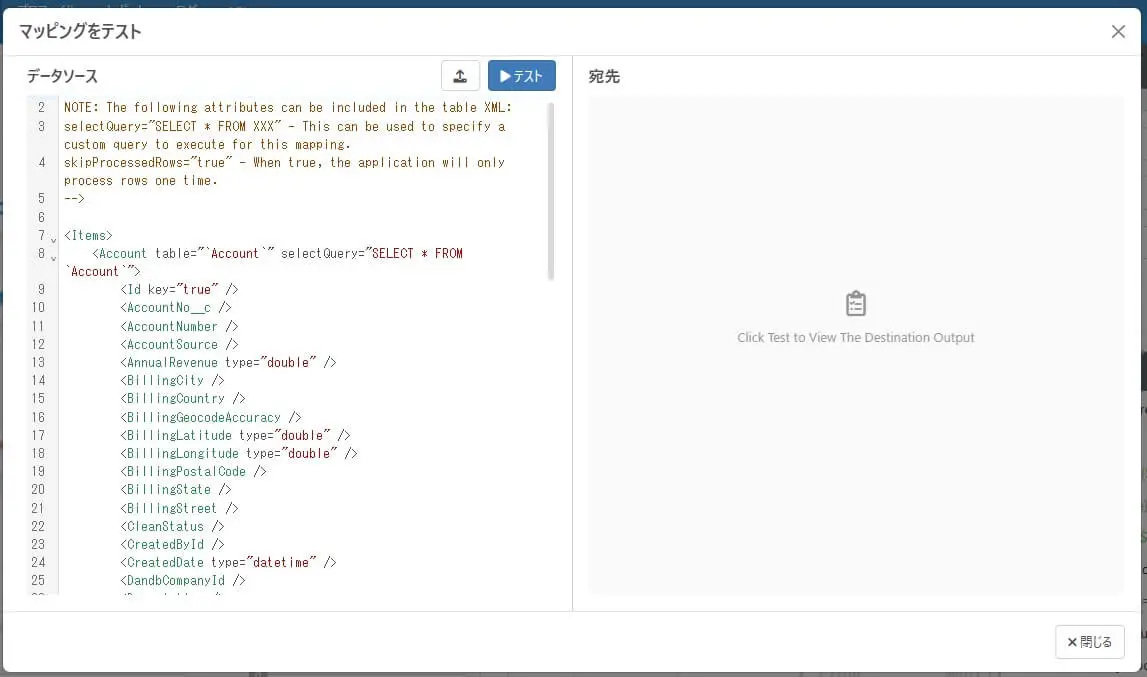Close the dialog with the X icon
1147x677 pixels.
point(1118,31)
